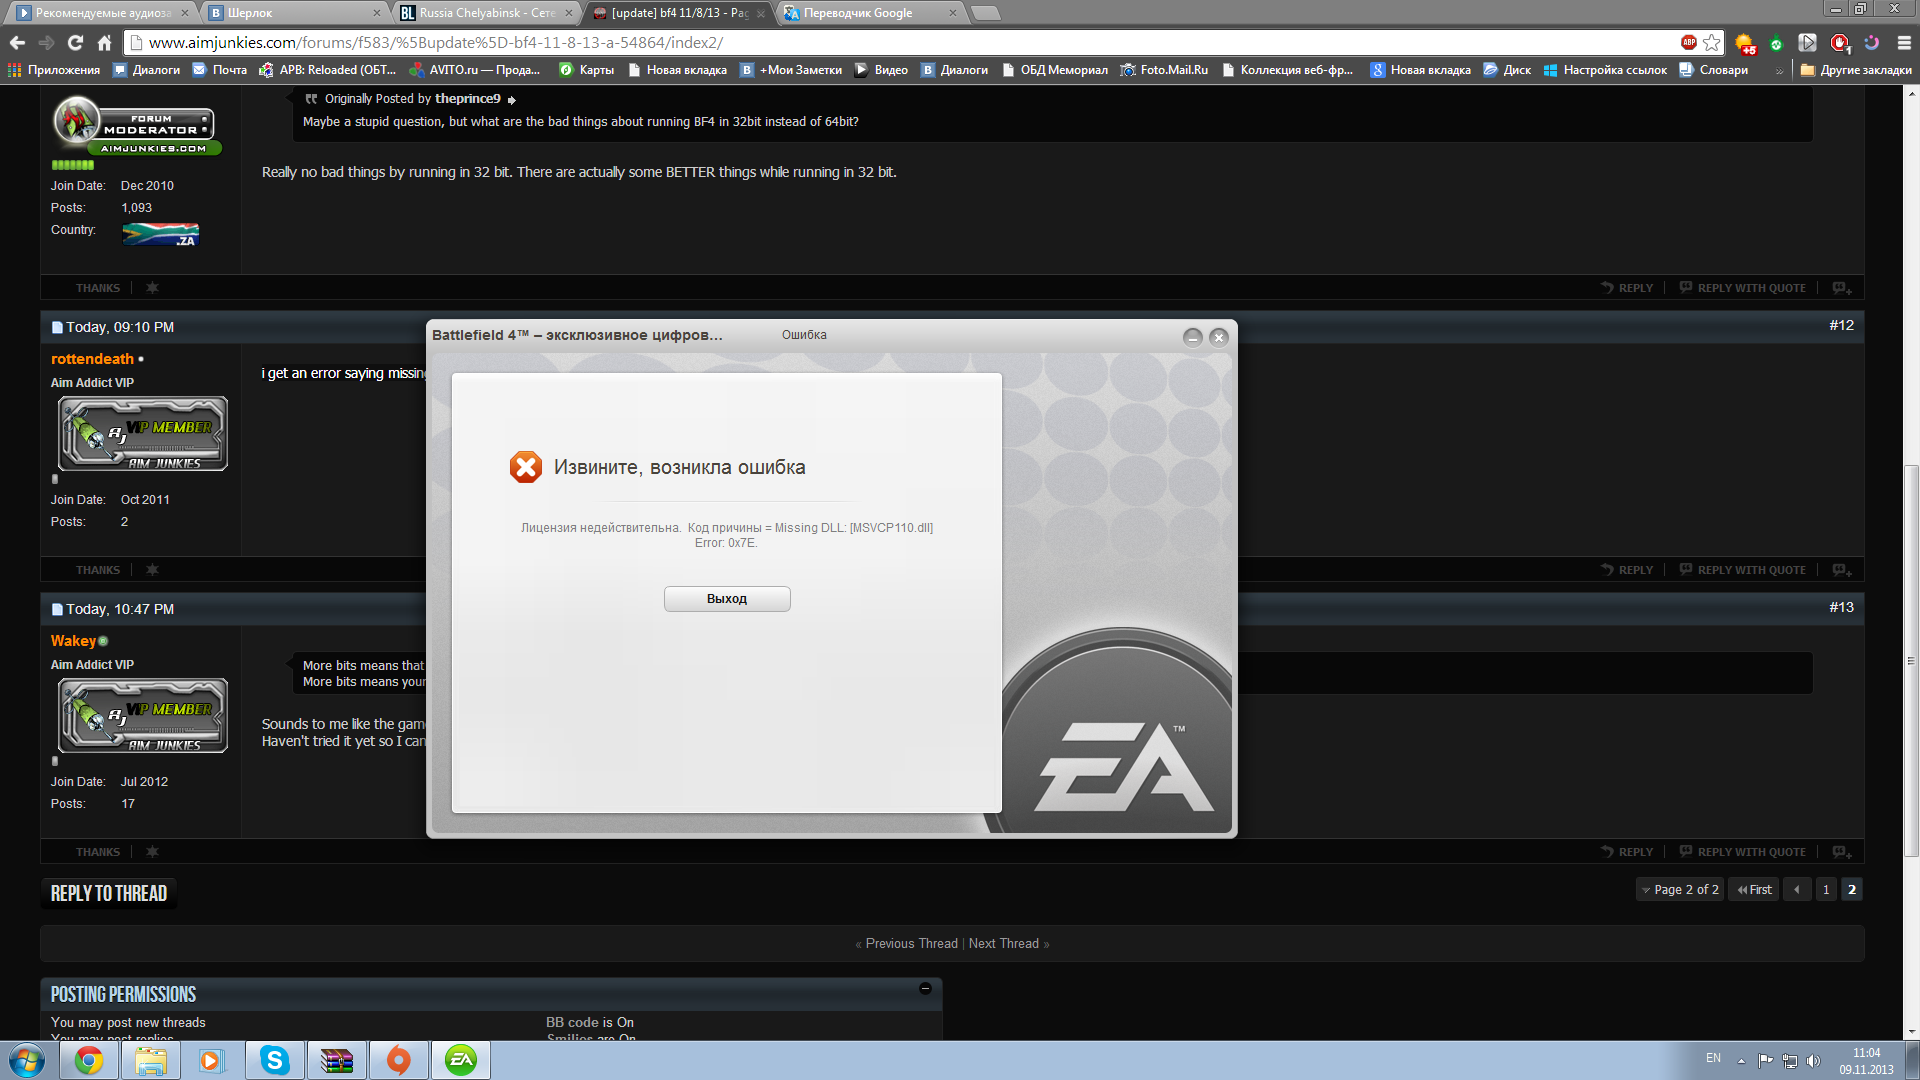Click the multi-quote icon on post #12
Screen dimensions: 1920x1080
(x=1842, y=570)
